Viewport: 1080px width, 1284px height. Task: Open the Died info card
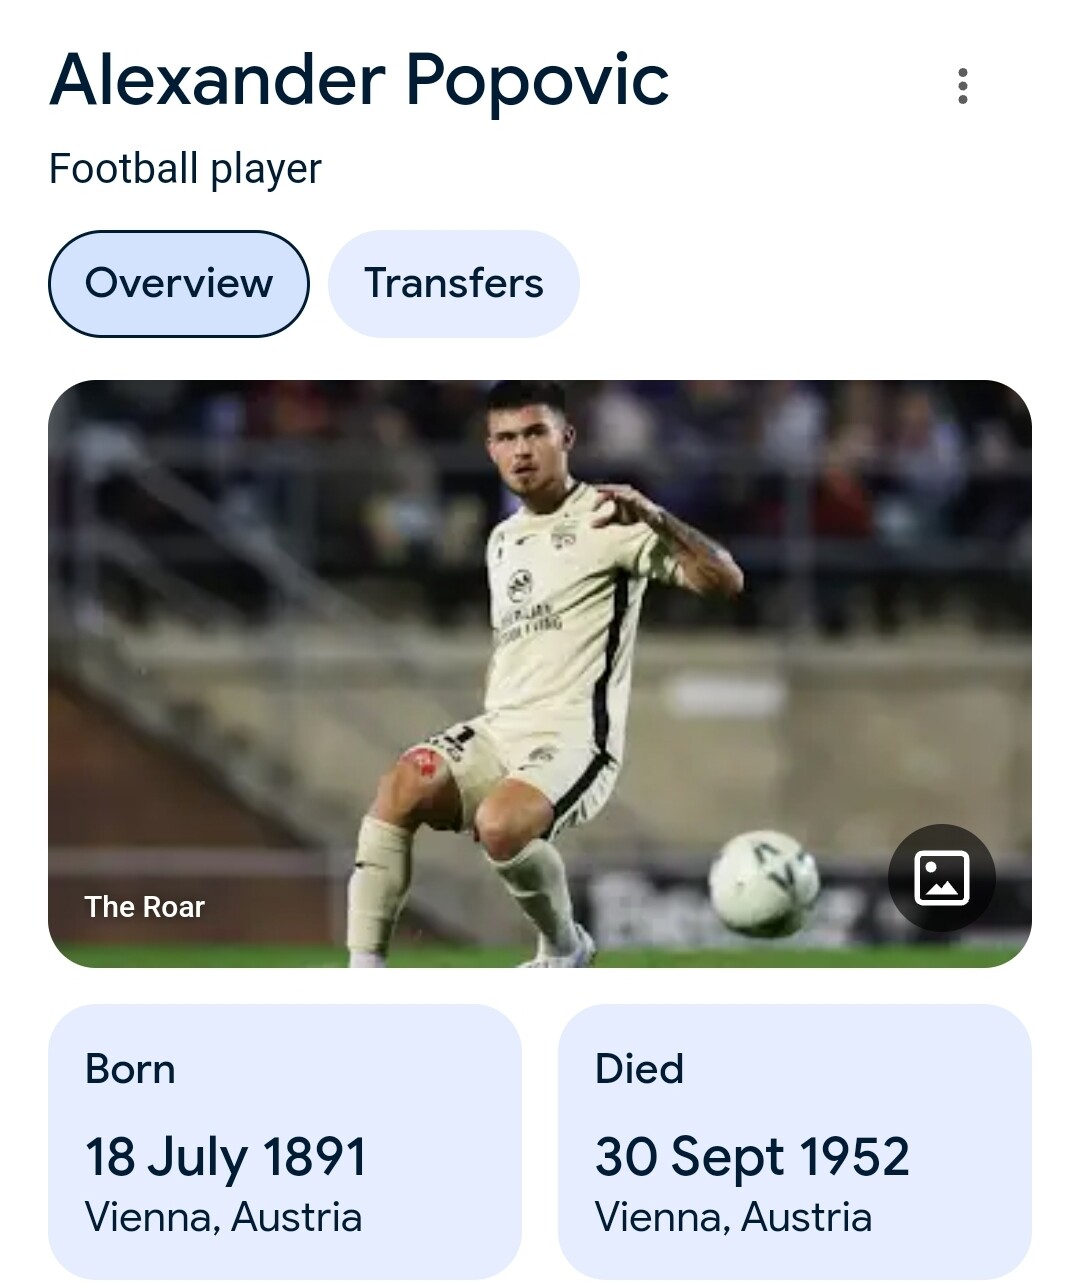click(x=795, y=1141)
